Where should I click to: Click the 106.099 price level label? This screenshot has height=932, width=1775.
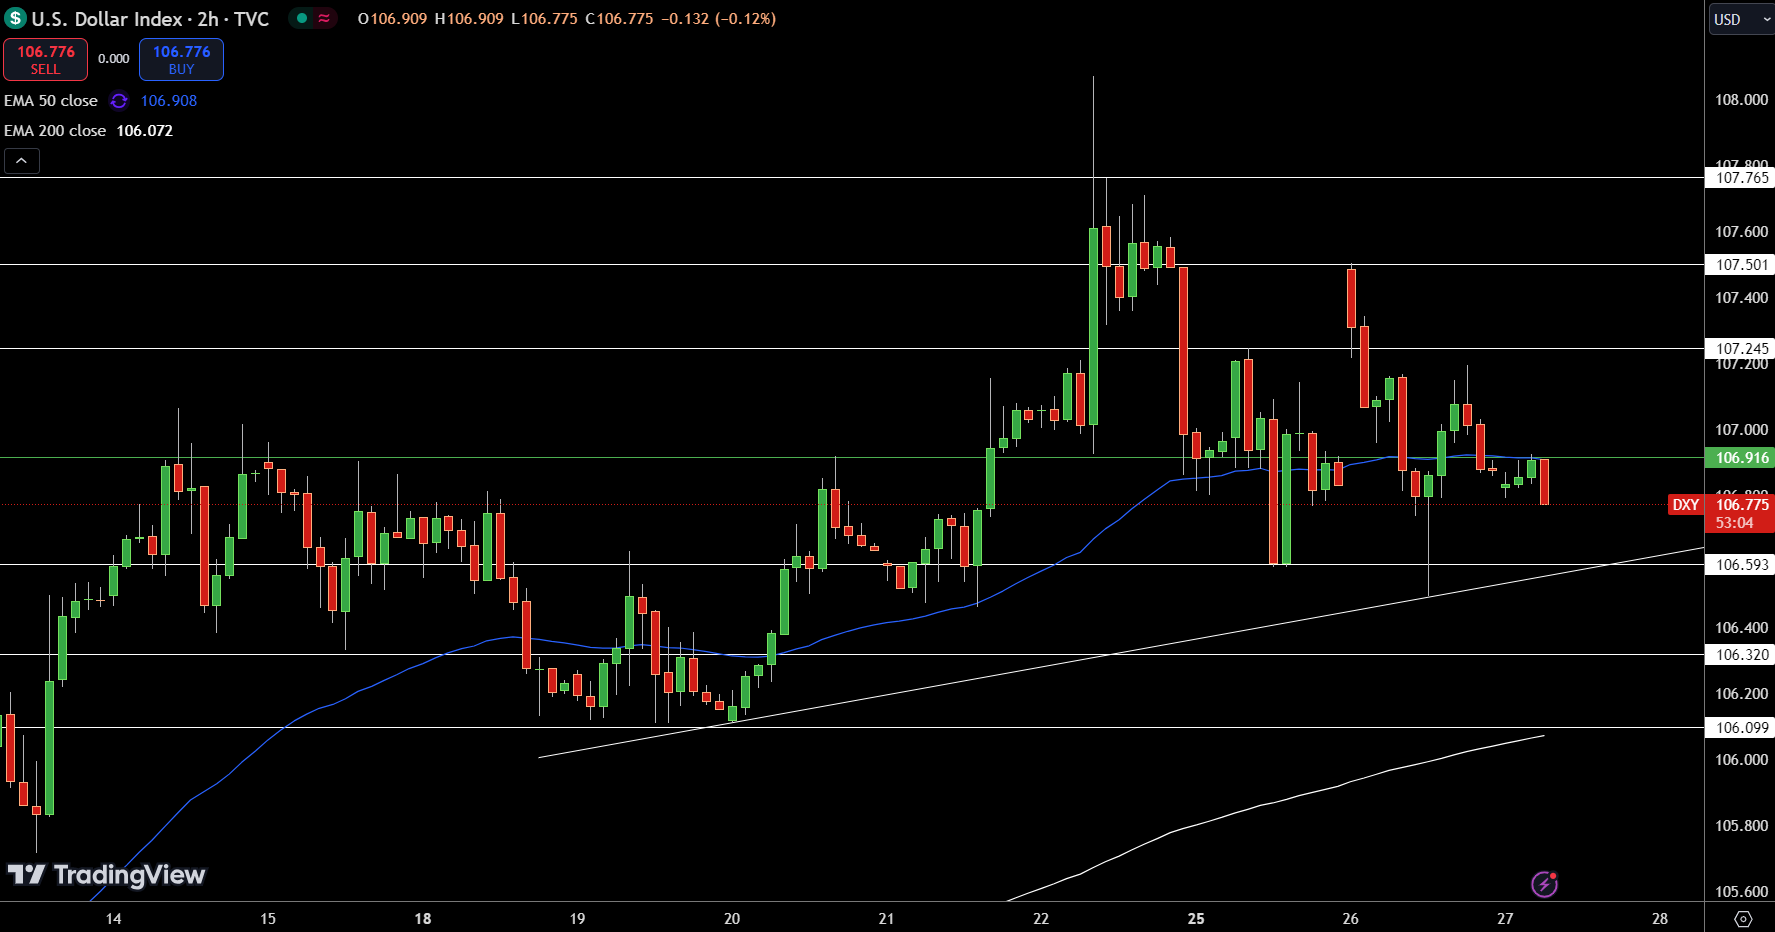click(1742, 728)
